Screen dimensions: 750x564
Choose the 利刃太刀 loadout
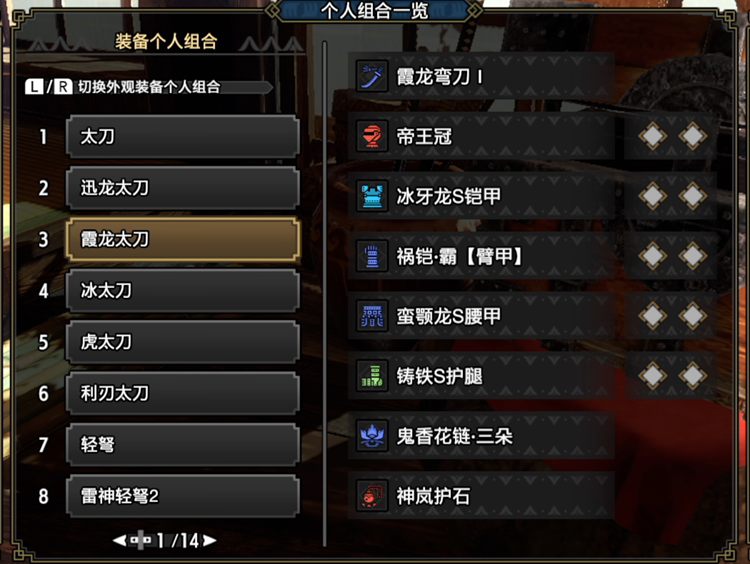(x=183, y=393)
